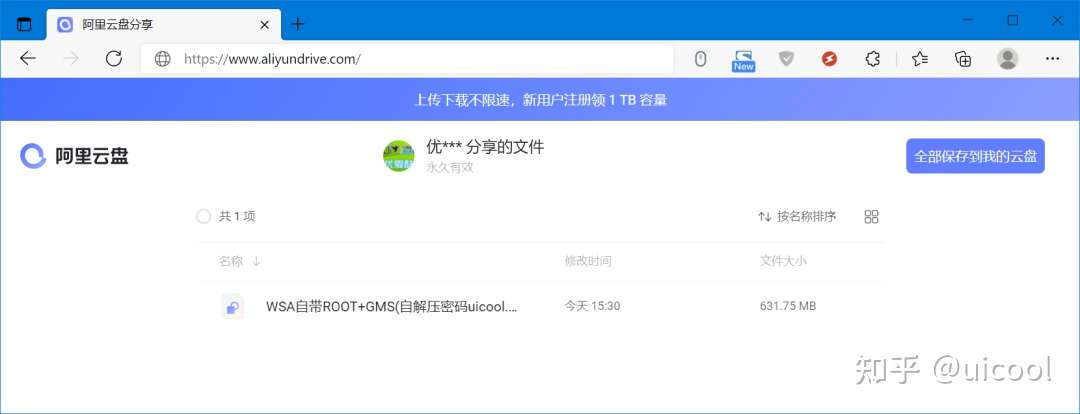Open a new tab with the plus icon
The width and height of the screenshot is (1080, 414).
point(298,25)
